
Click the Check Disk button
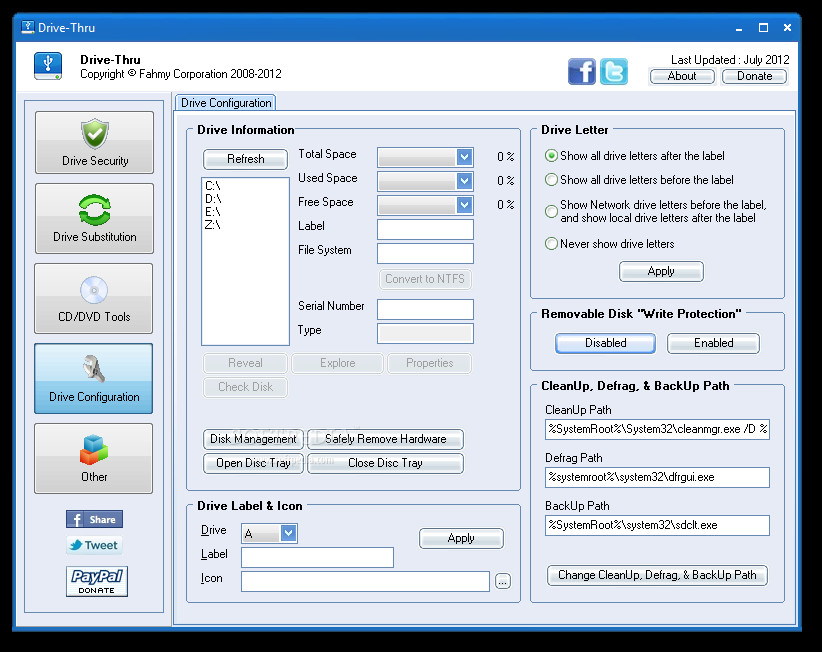point(245,387)
